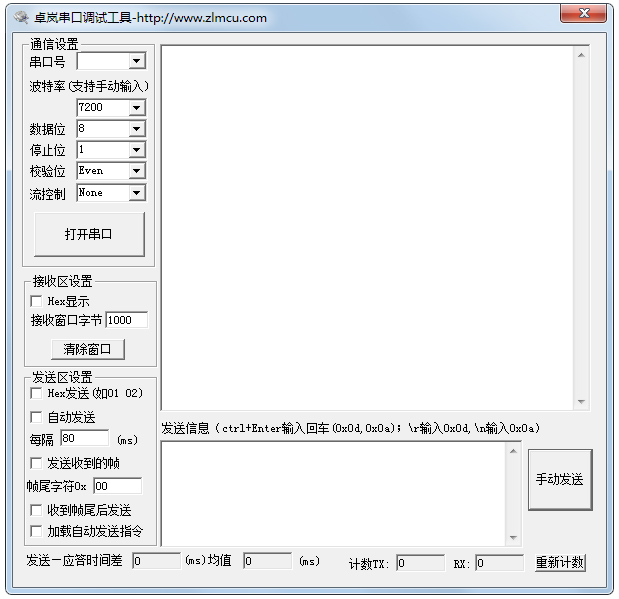Viewport: 619px width, 599px height.
Task: Open the 流控制 flow control dropdown
Action: tap(137, 193)
